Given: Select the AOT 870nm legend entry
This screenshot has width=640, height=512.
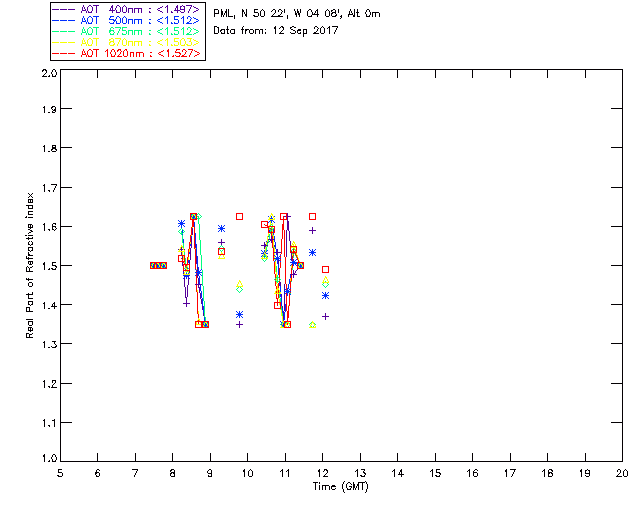Looking at the screenshot, I should click(x=127, y=42).
